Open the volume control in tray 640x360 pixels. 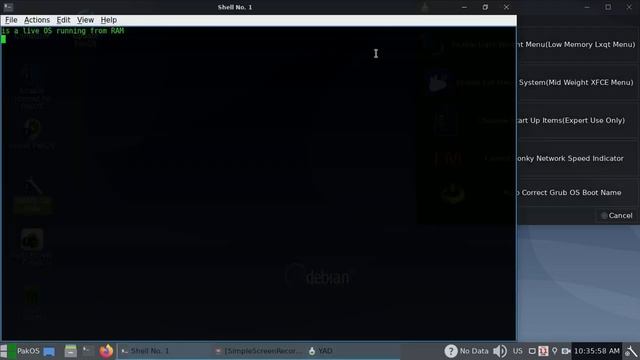tap(500, 351)
